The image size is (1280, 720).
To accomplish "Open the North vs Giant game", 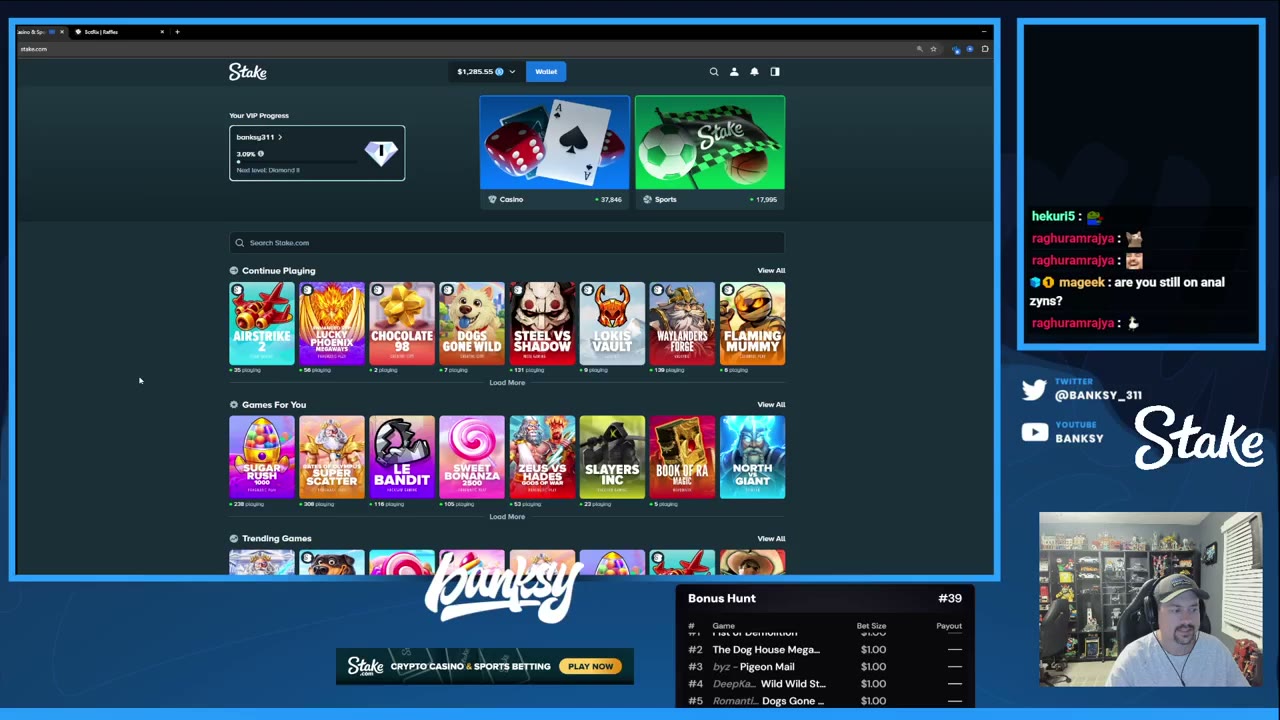I will click(752, 457).
